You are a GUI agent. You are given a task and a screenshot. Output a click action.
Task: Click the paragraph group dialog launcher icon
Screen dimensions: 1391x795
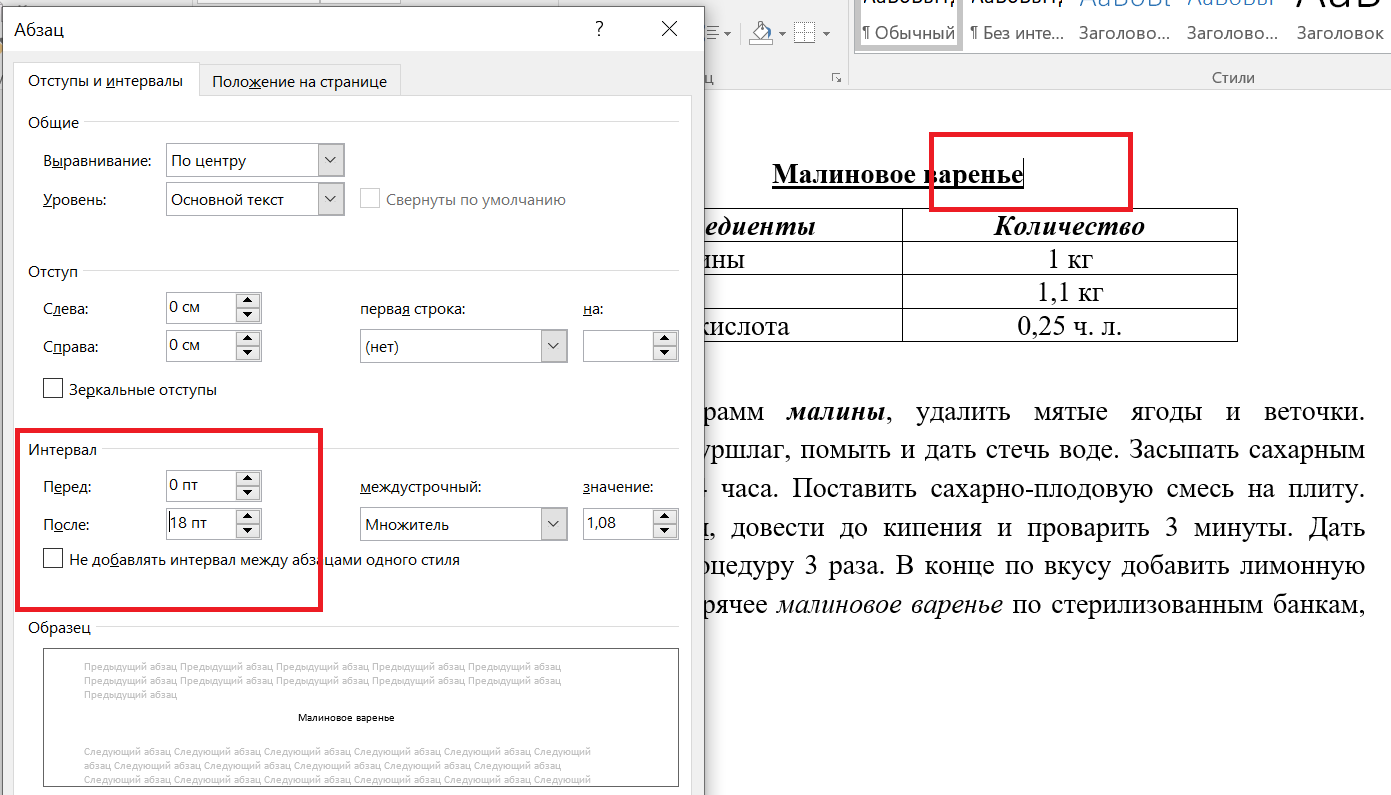(836, 78)
